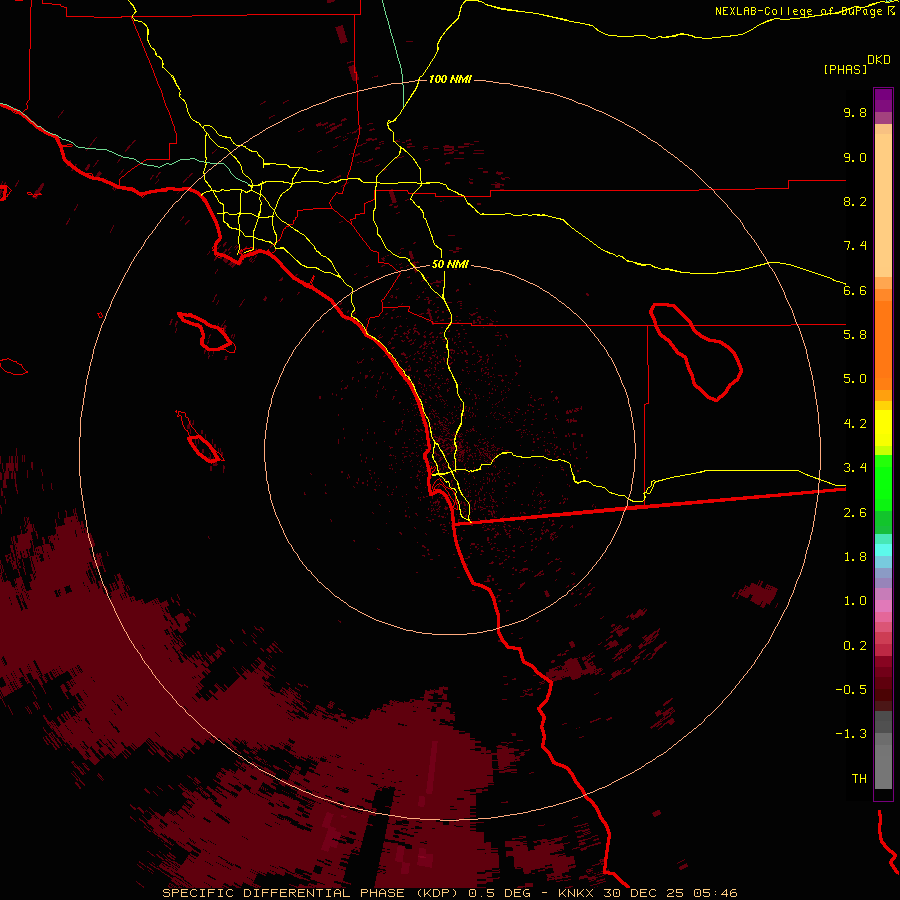Click the DKD product label above legend
Screen dimensions: 900x900
879,60
